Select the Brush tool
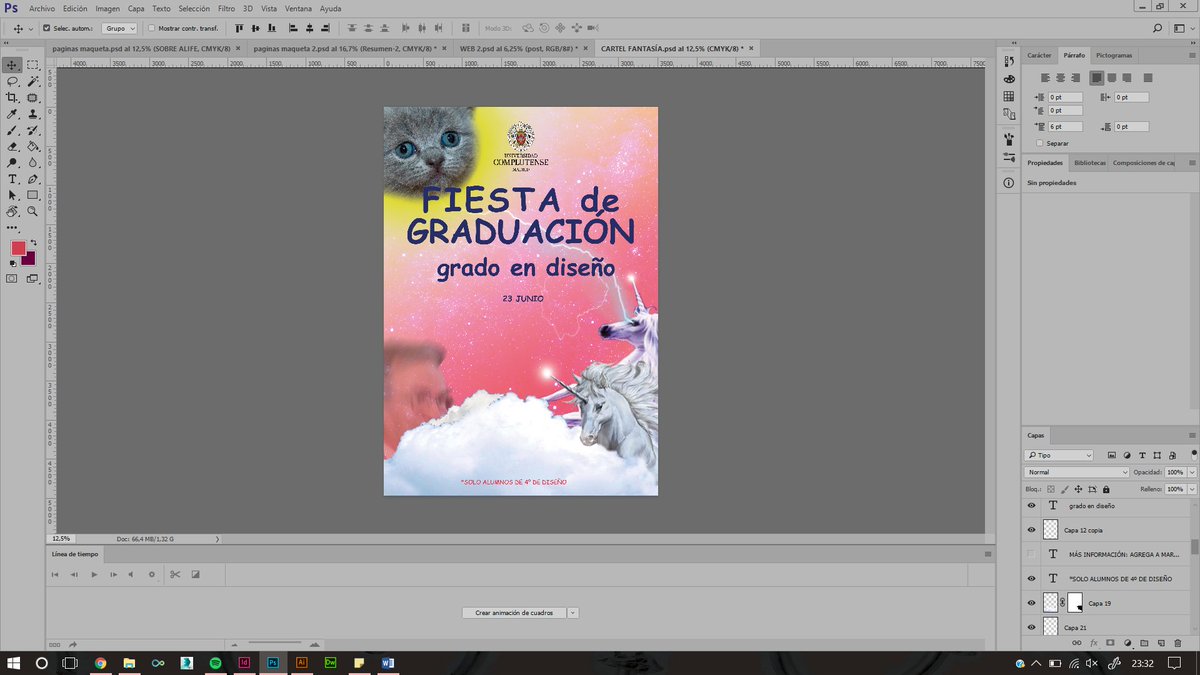Image resolution: width=1200 pixels, height=675 pixels. coord(12,130)
